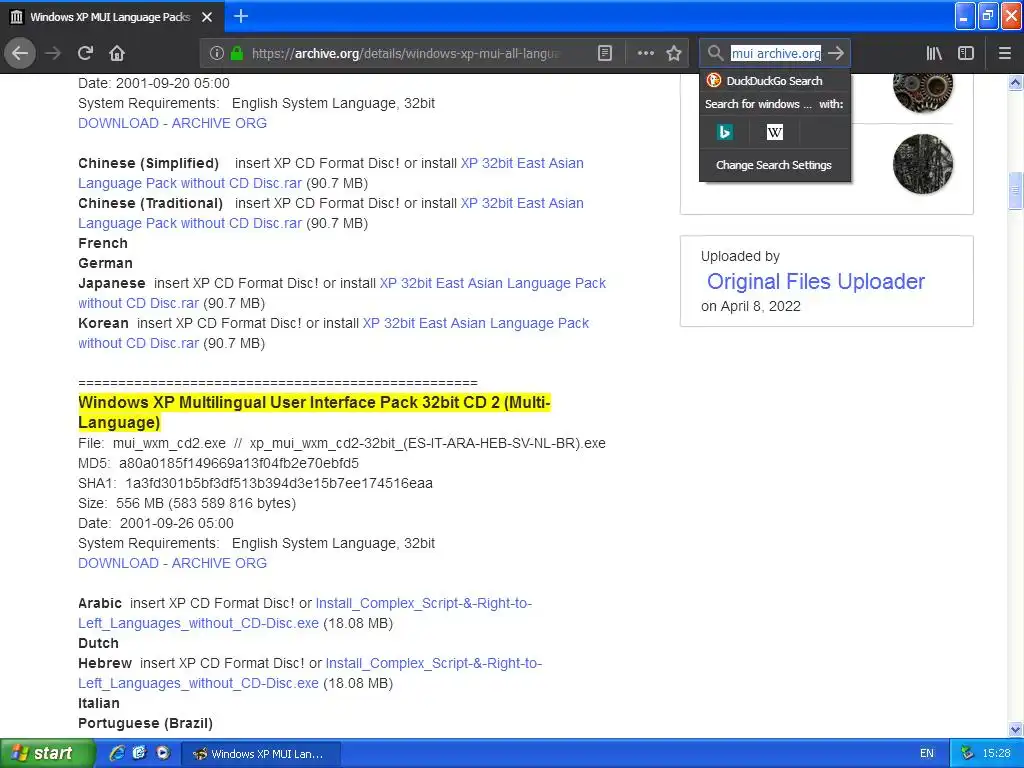Open page actions three-dot menu

[x=645, y=54]
